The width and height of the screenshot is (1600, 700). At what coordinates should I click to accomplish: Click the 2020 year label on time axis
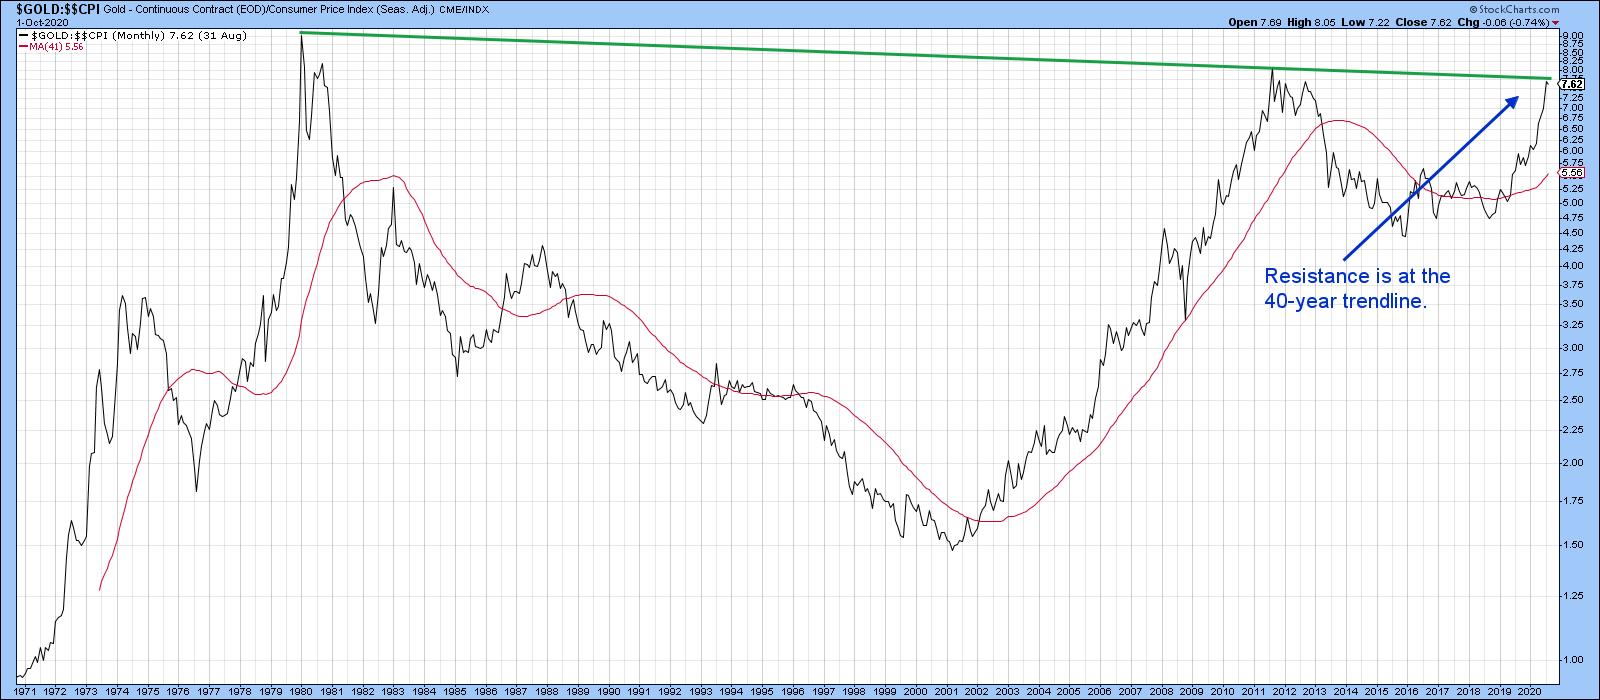[x=1529, y=690]
